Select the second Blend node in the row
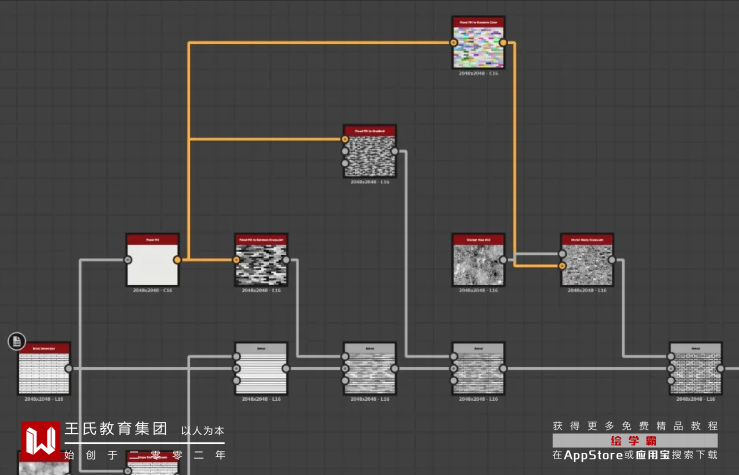 [x=370, y=369]
